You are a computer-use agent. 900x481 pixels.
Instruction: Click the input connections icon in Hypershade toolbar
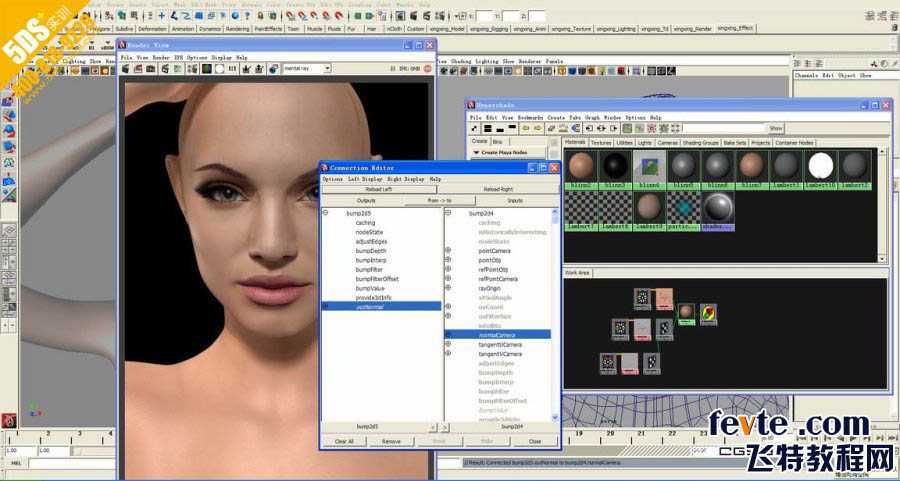coord(588,129)
